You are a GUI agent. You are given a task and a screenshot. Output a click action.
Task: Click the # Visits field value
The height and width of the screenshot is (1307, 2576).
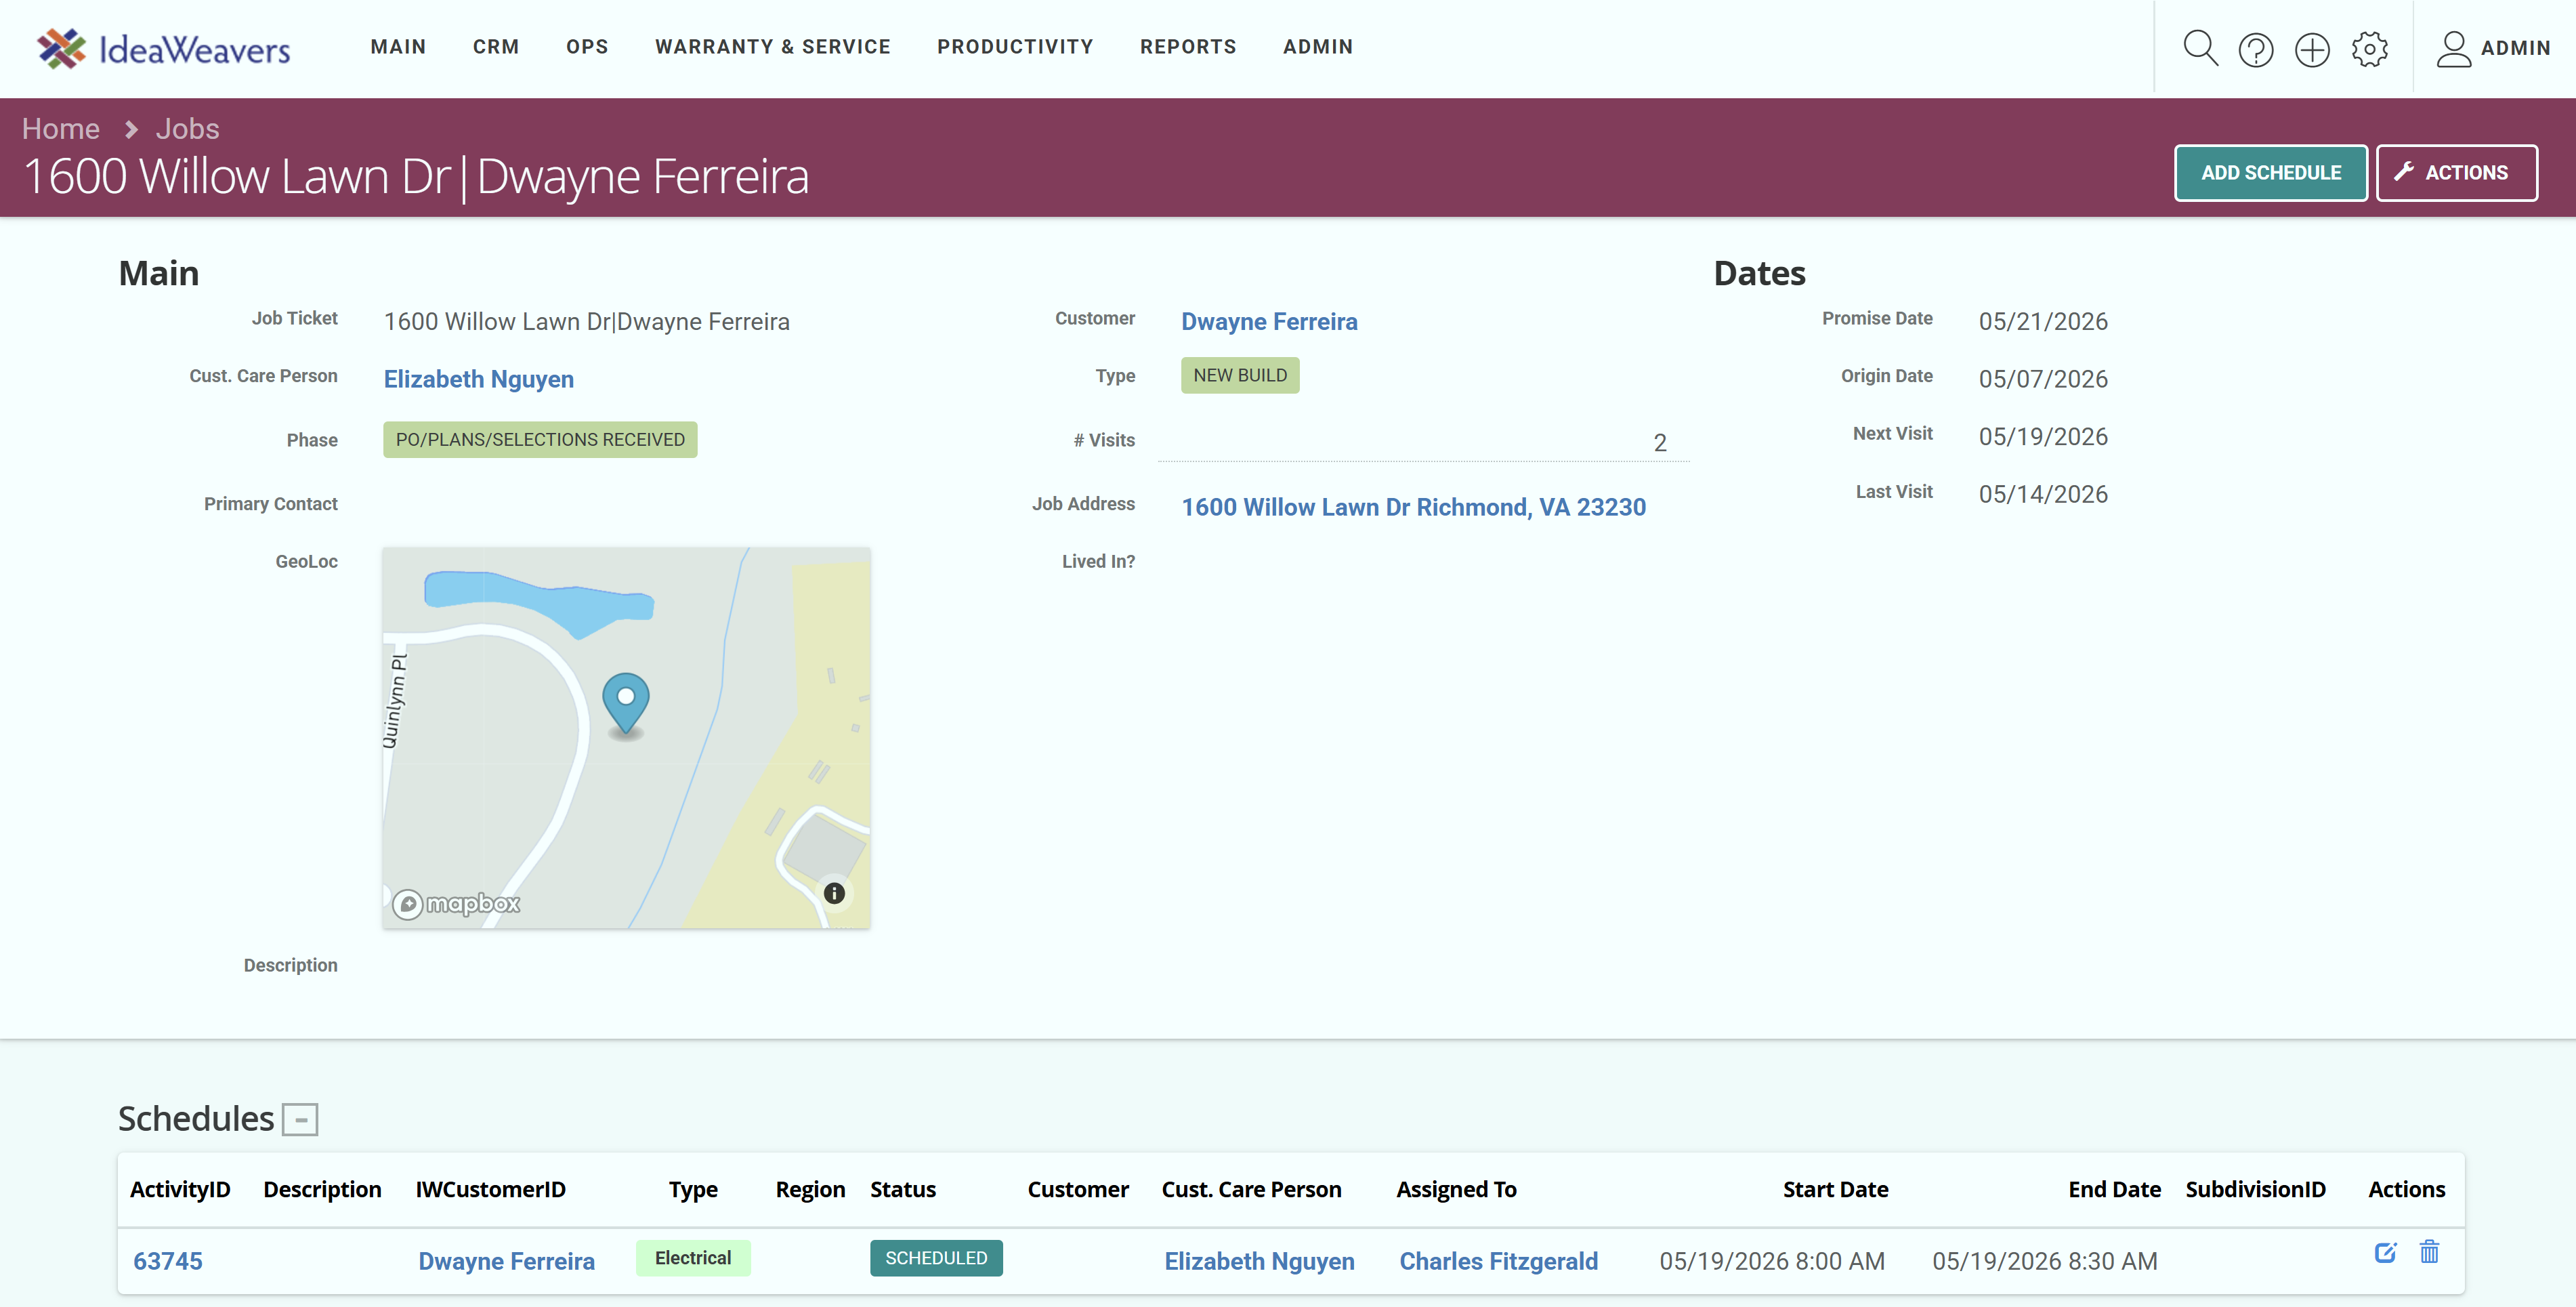coord(1424,443)
